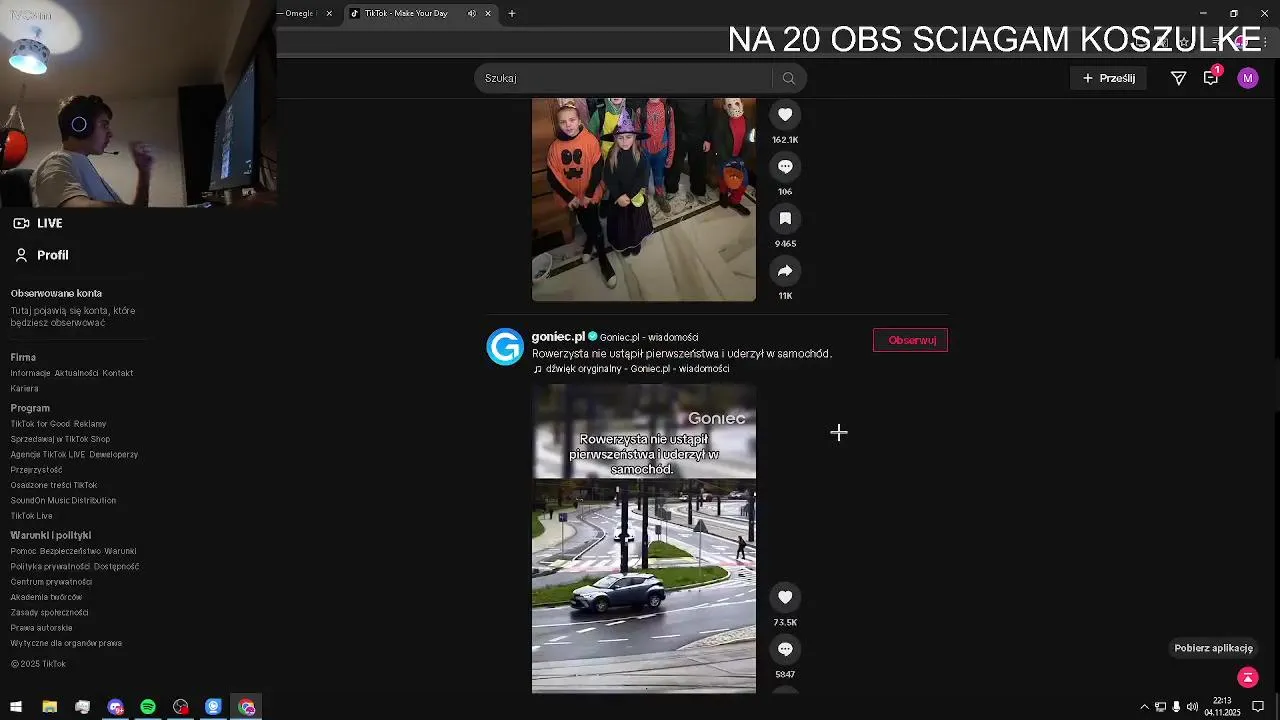This screenshot has height=720, width=1280.
Task: Open the Akademia twórców link
Action: click(x=46, y=598)
